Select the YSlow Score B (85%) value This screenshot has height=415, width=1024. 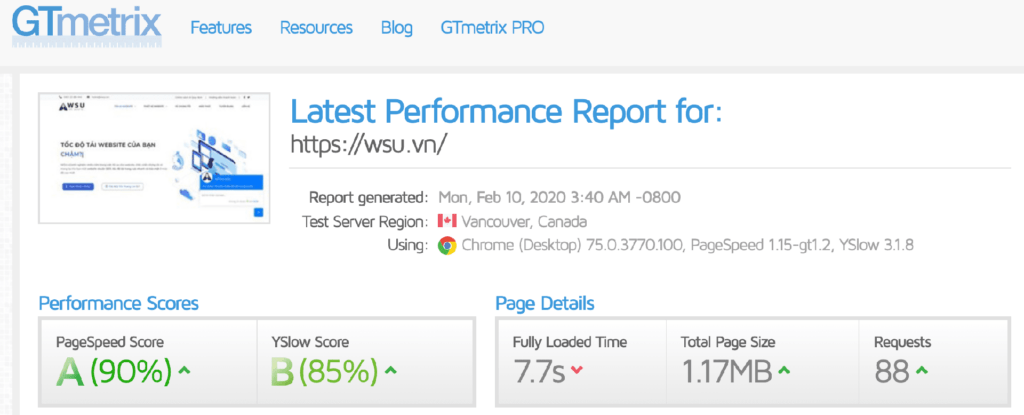(x=325, y=372)
